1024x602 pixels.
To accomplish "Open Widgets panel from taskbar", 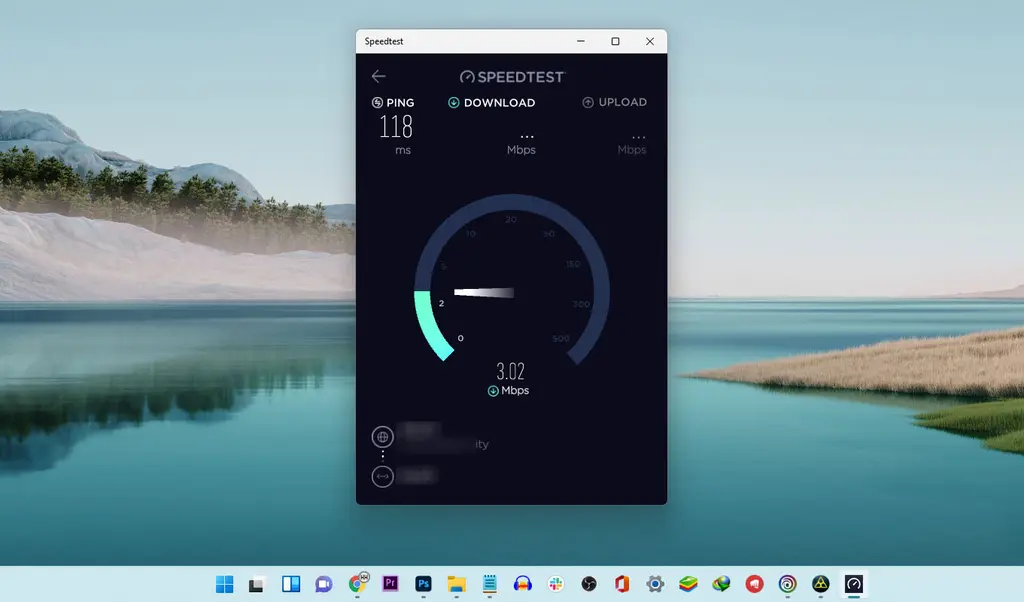I will 291,584.
